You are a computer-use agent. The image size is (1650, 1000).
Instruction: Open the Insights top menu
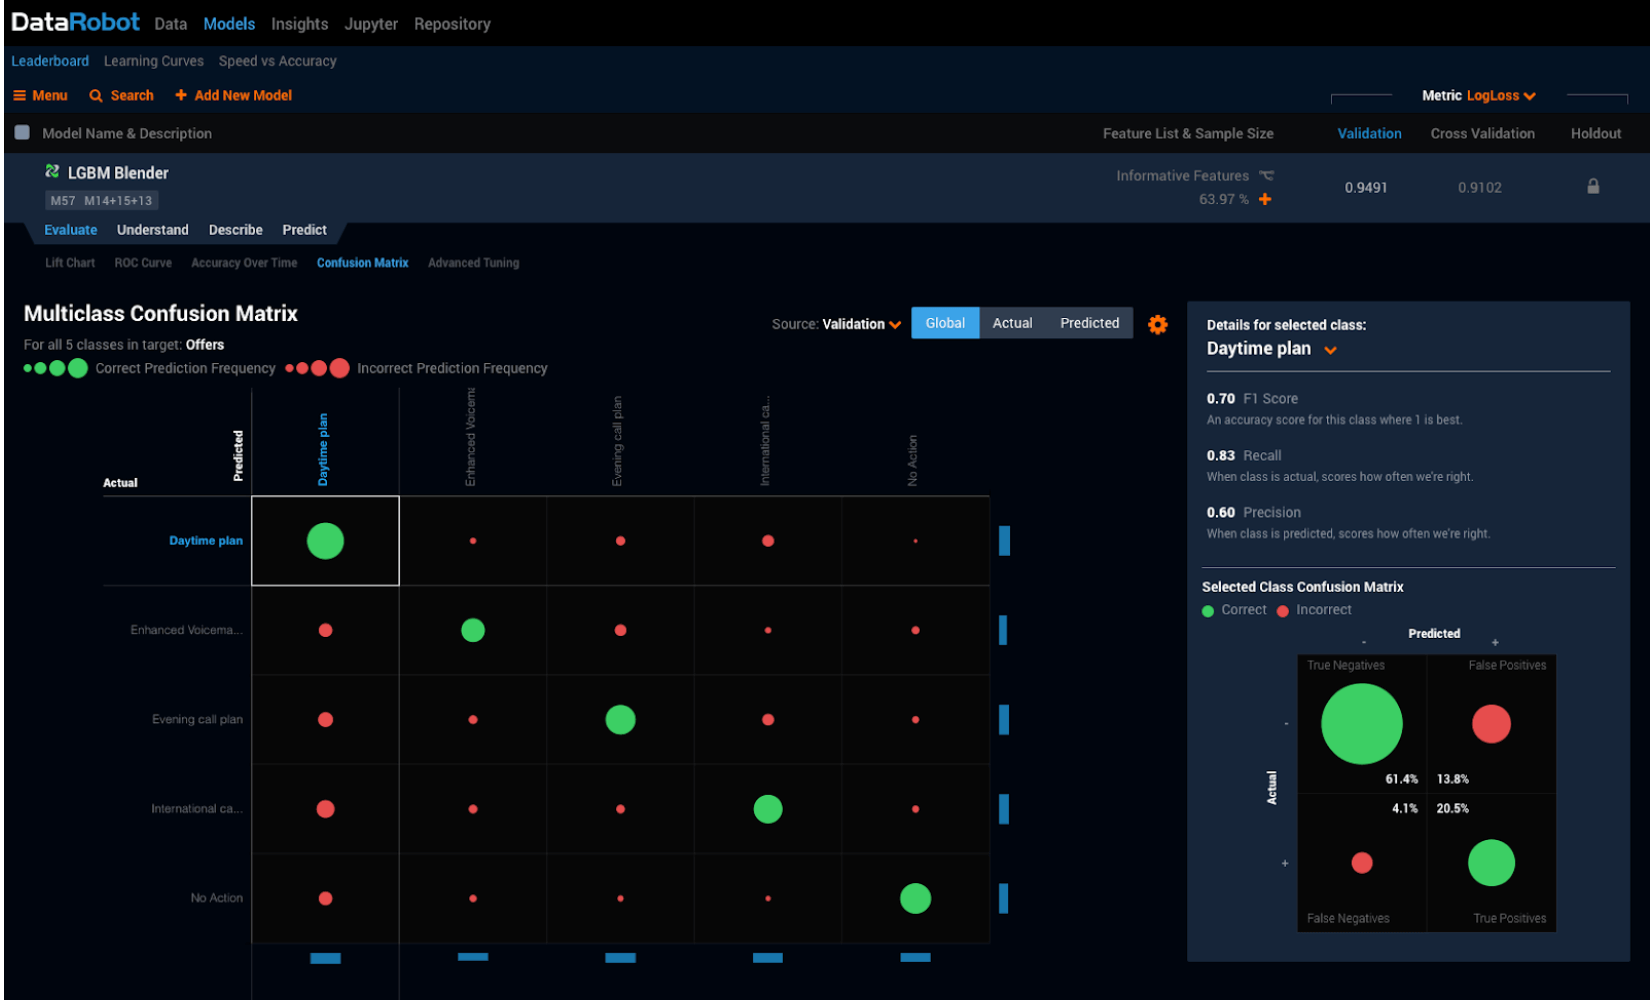pyautogui.click(x=299, y=24)
